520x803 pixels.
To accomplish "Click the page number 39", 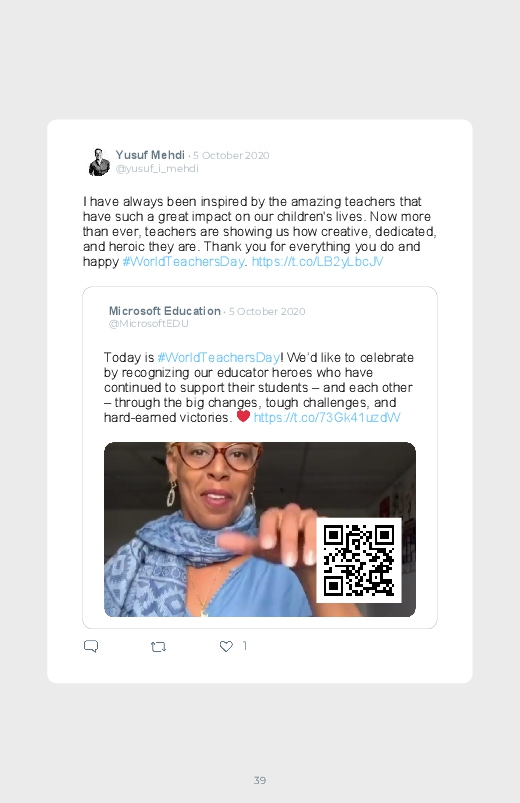I will point(260,780).
